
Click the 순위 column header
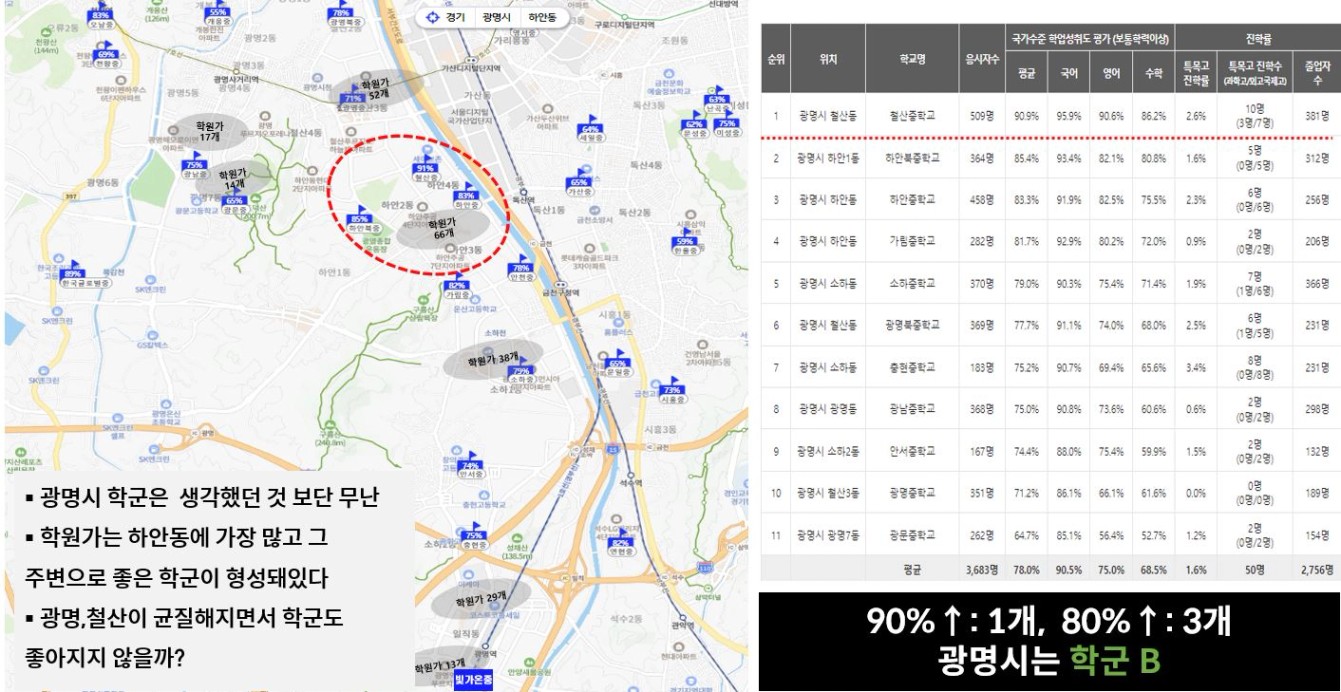tap(776, 59)
